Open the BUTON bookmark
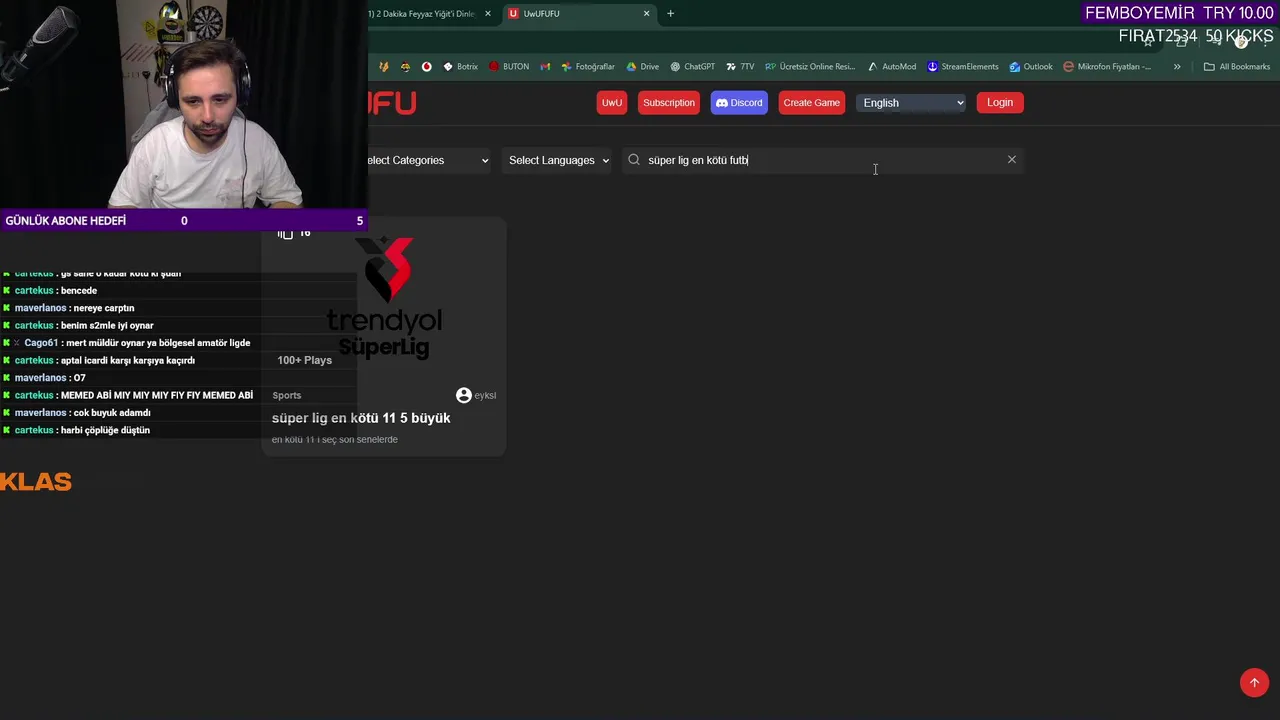1280x720 pixels. [x=509, y=67]
